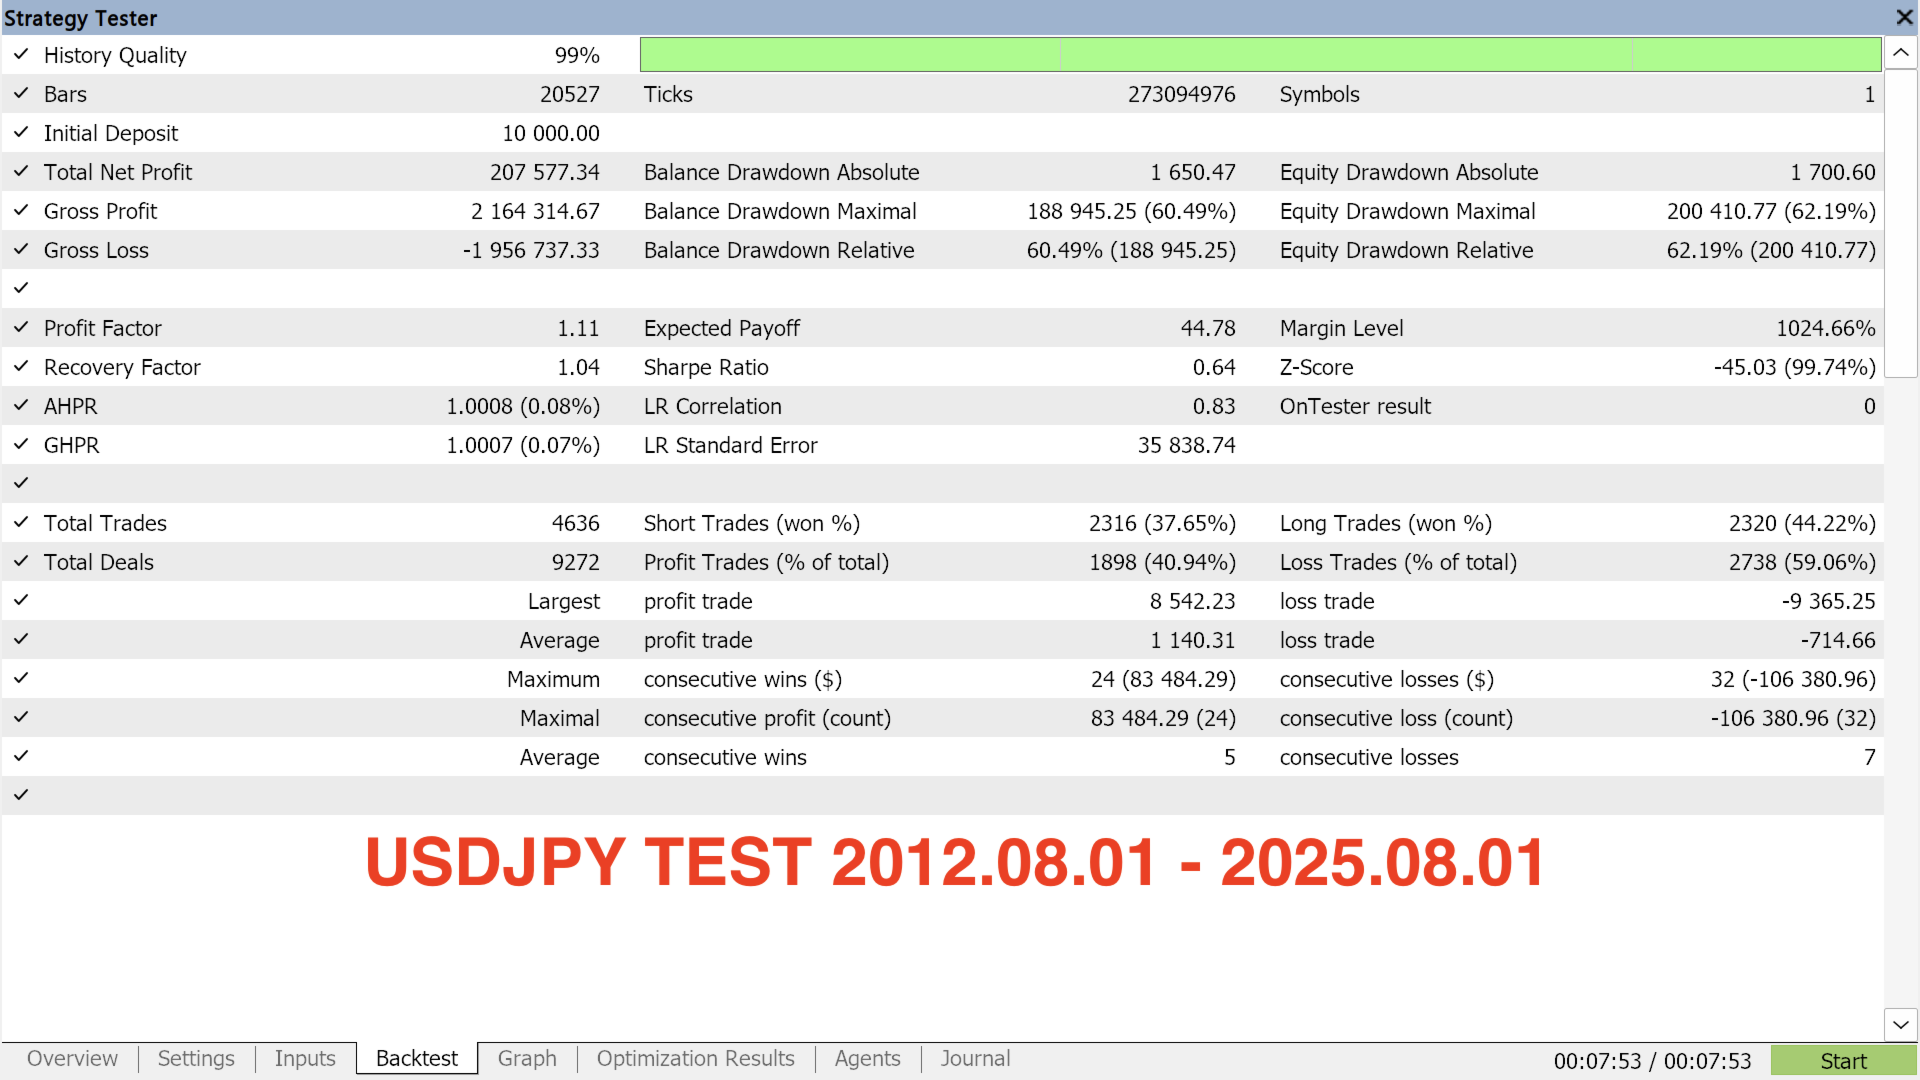Viewport: 1920px width, 1080px height.
Task: Toggle the Total Net Profit row checkmark
Action: tap(21, 171)
